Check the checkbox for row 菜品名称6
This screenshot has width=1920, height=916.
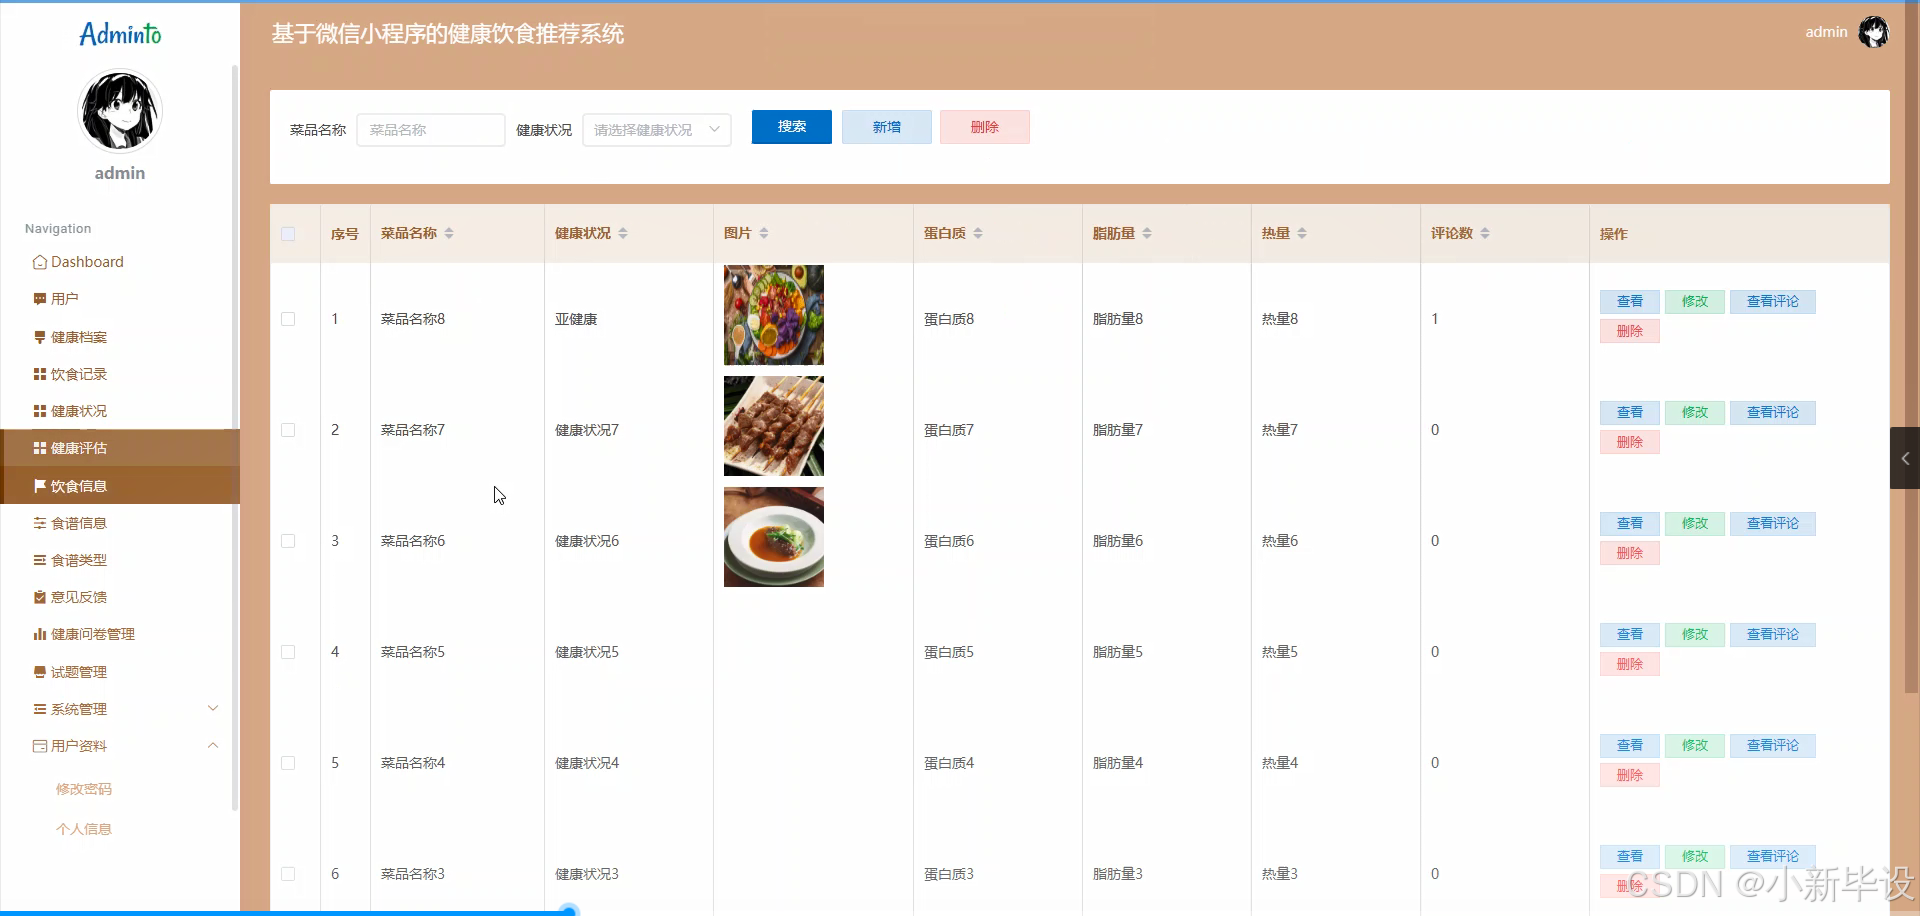[x=288, y=541]
